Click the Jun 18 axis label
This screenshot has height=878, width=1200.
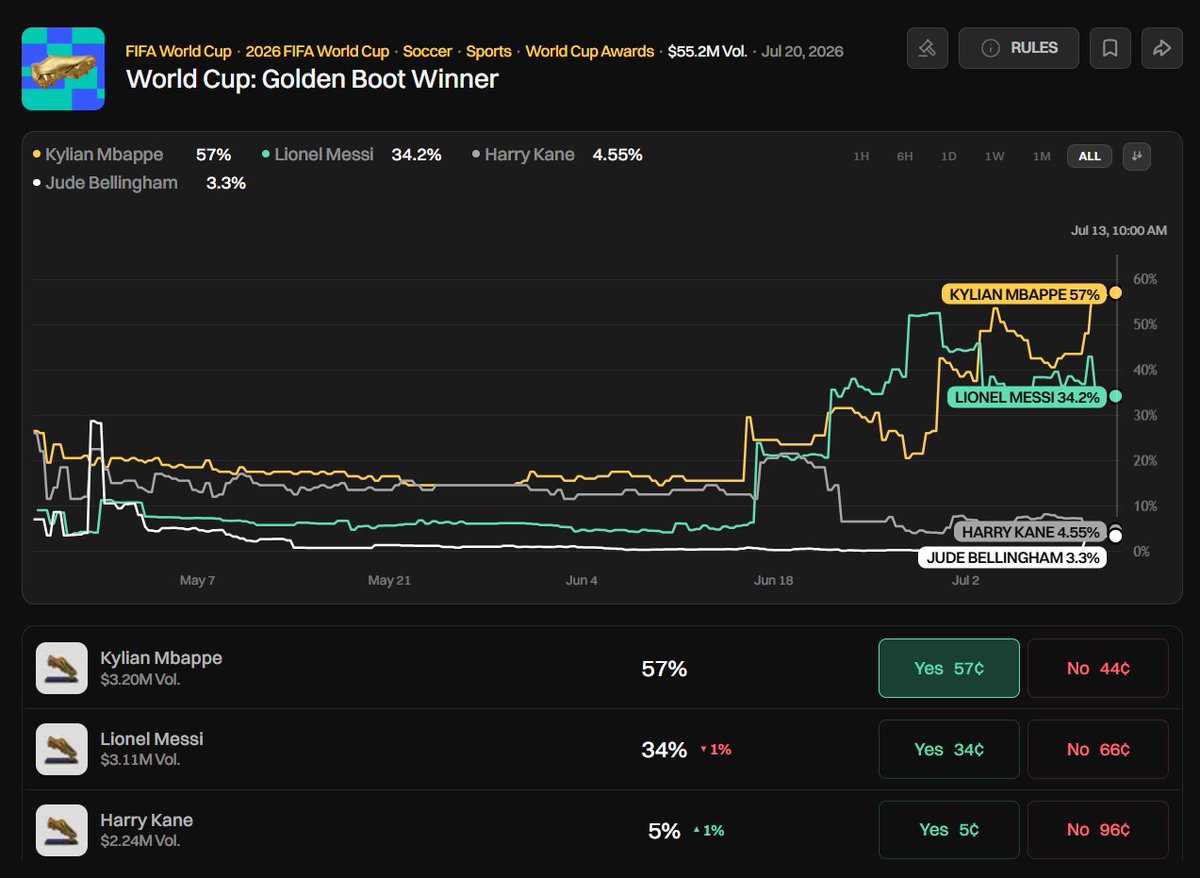pyautogui.click(x=774, y=580)
